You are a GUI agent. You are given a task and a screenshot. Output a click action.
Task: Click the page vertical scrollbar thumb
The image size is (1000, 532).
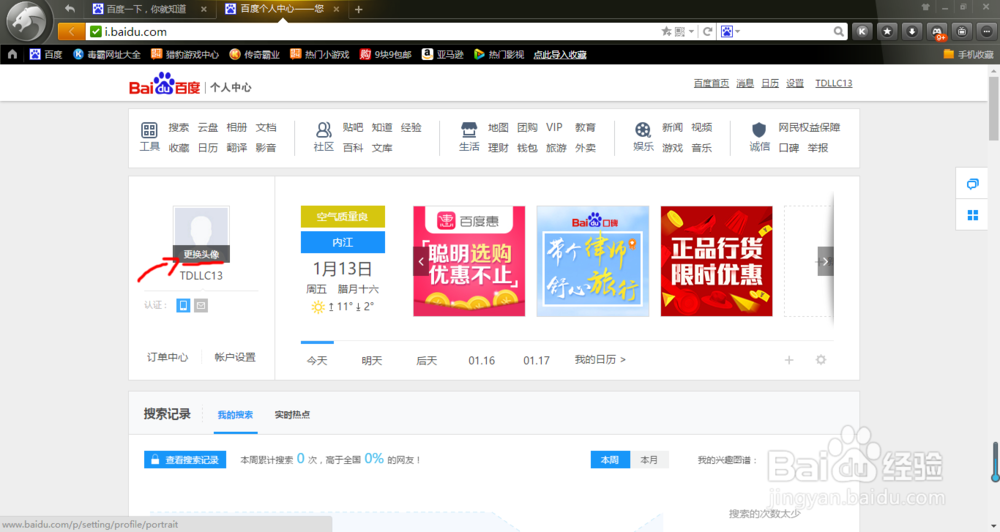pos(994,108)
